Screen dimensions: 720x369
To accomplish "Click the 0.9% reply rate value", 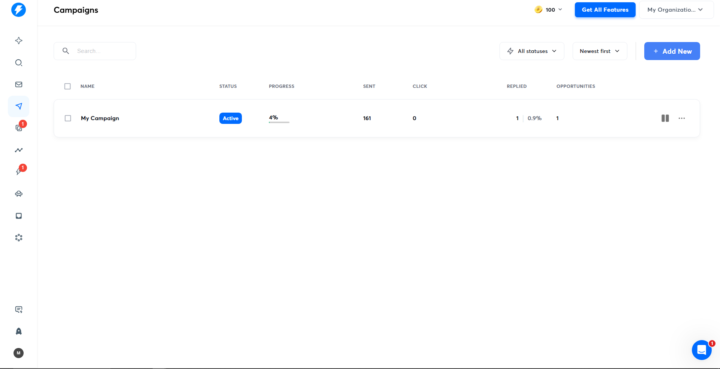I will pos(534,118).
